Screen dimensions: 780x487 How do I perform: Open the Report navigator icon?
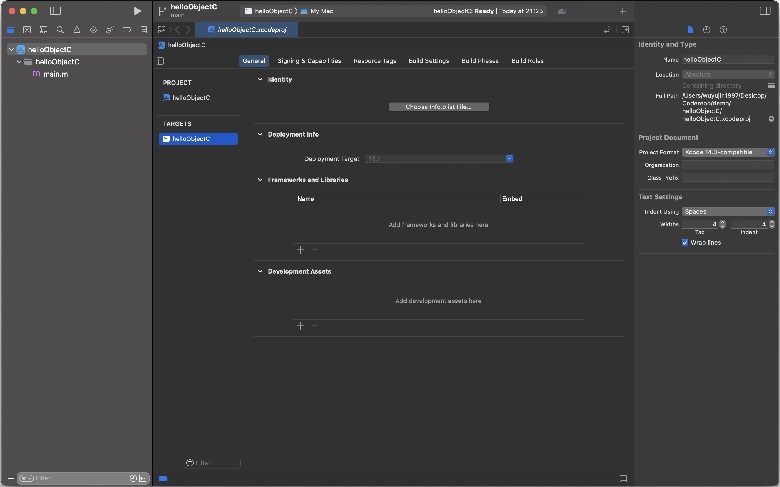pyautogui.click(x=143, y=30)
